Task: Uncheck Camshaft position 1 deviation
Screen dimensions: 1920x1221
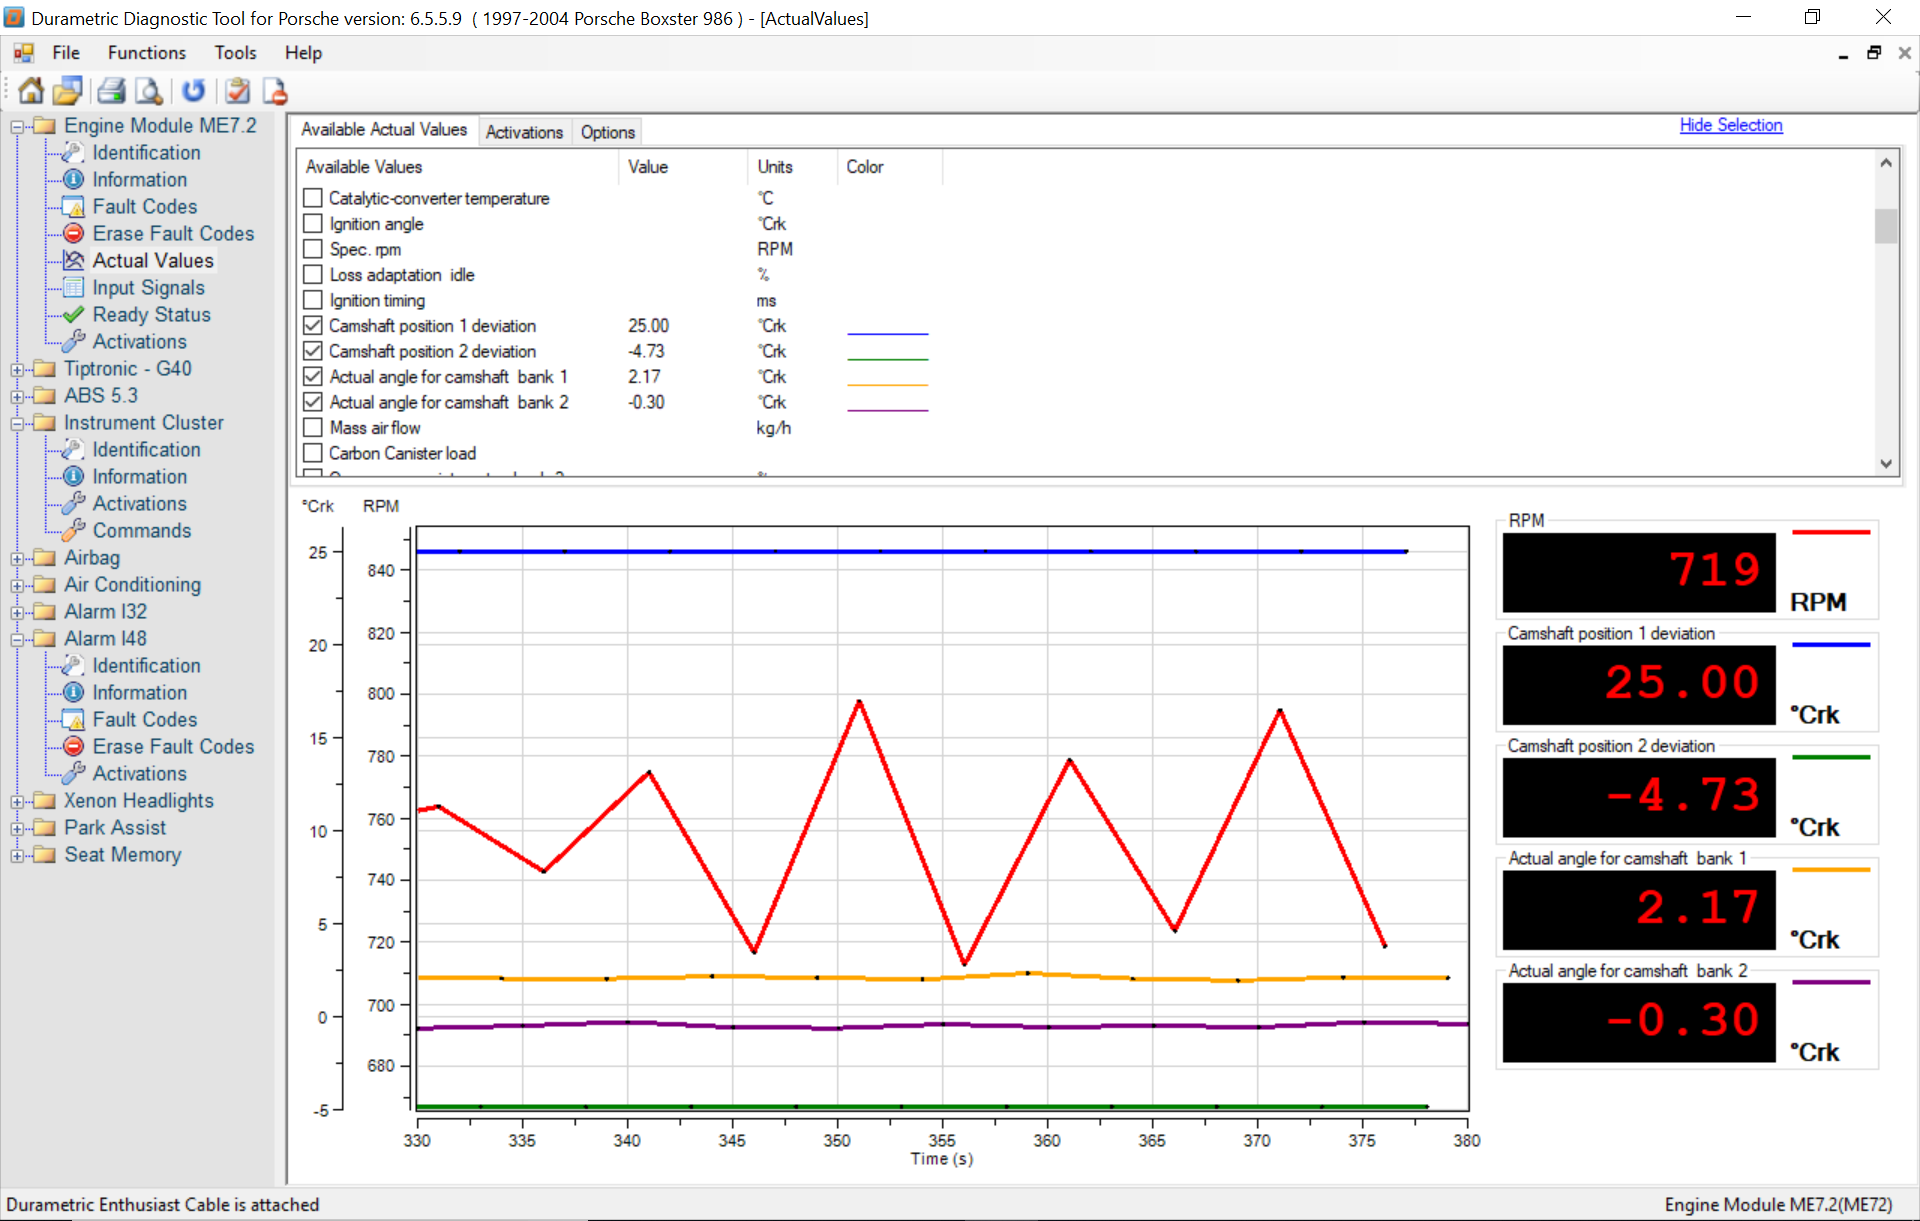Action: (x=313, y=326)
